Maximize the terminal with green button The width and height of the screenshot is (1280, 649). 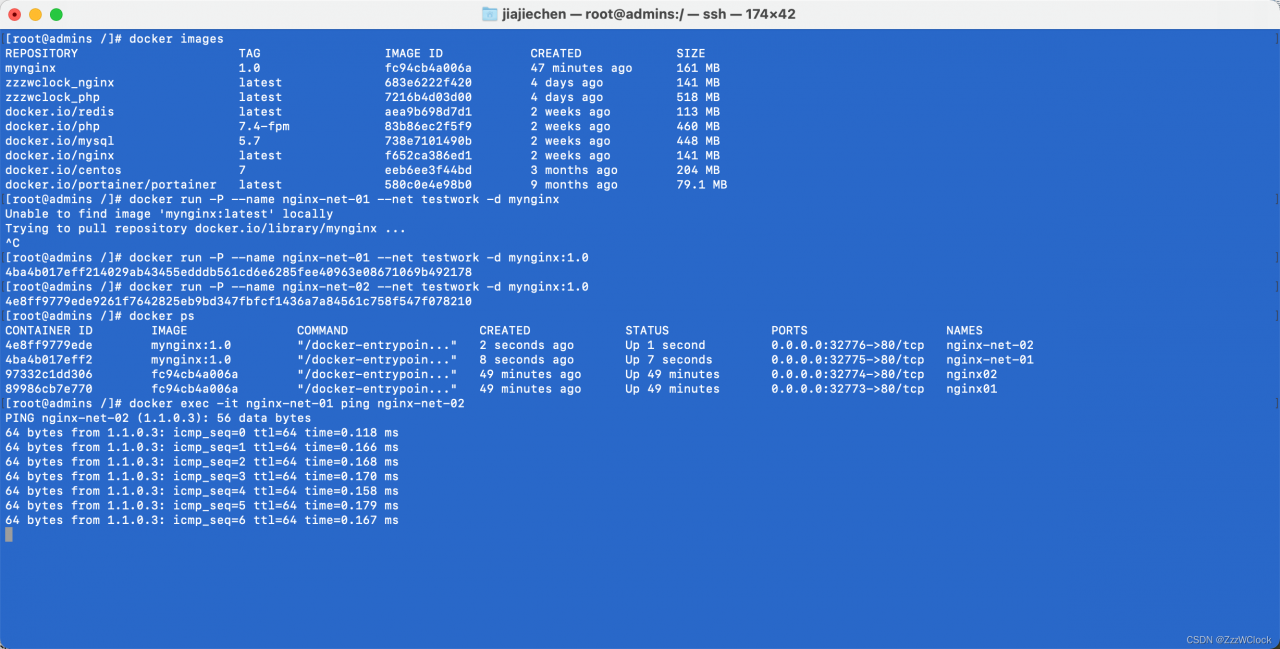[x=56, y=14]
